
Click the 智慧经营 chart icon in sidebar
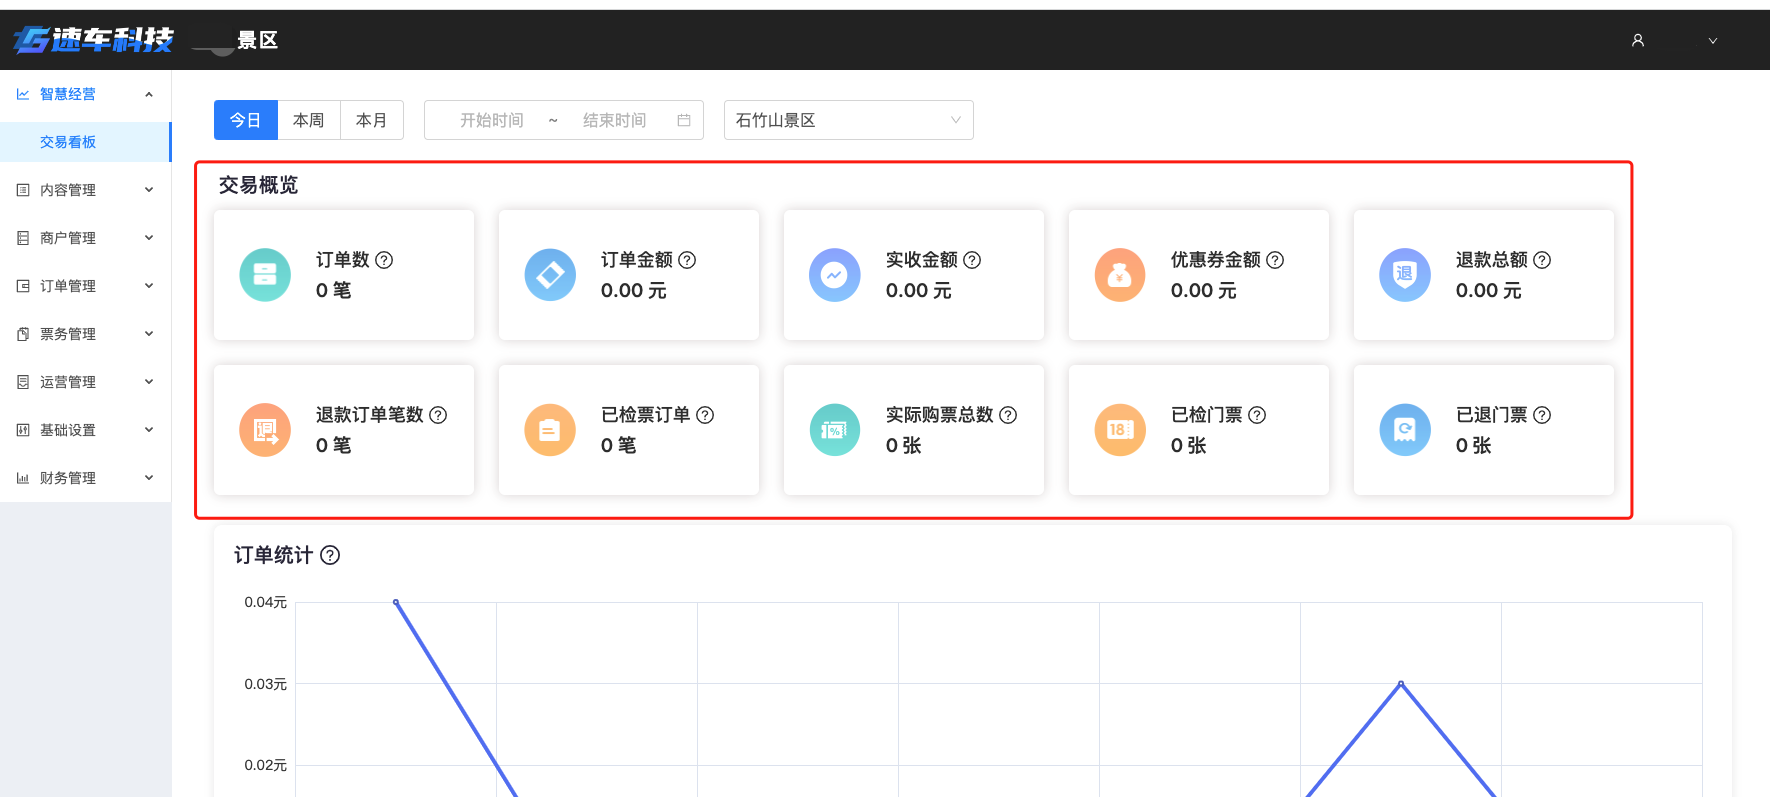(x=23, y=94)
